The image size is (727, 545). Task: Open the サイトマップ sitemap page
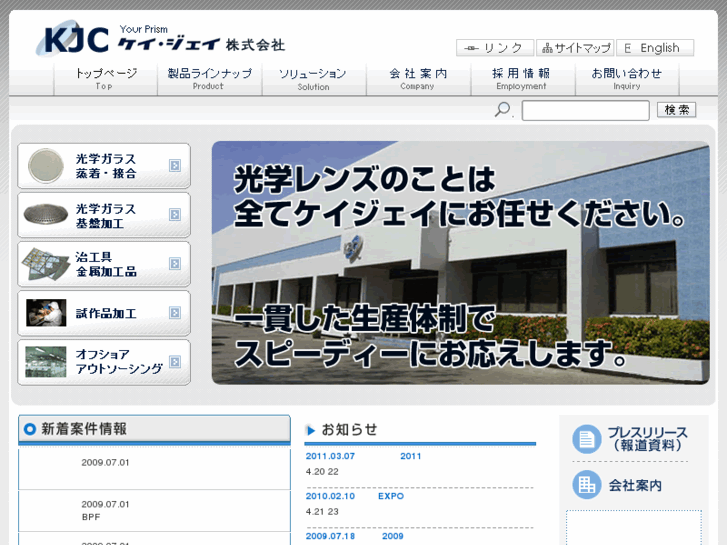coord(575,48)
